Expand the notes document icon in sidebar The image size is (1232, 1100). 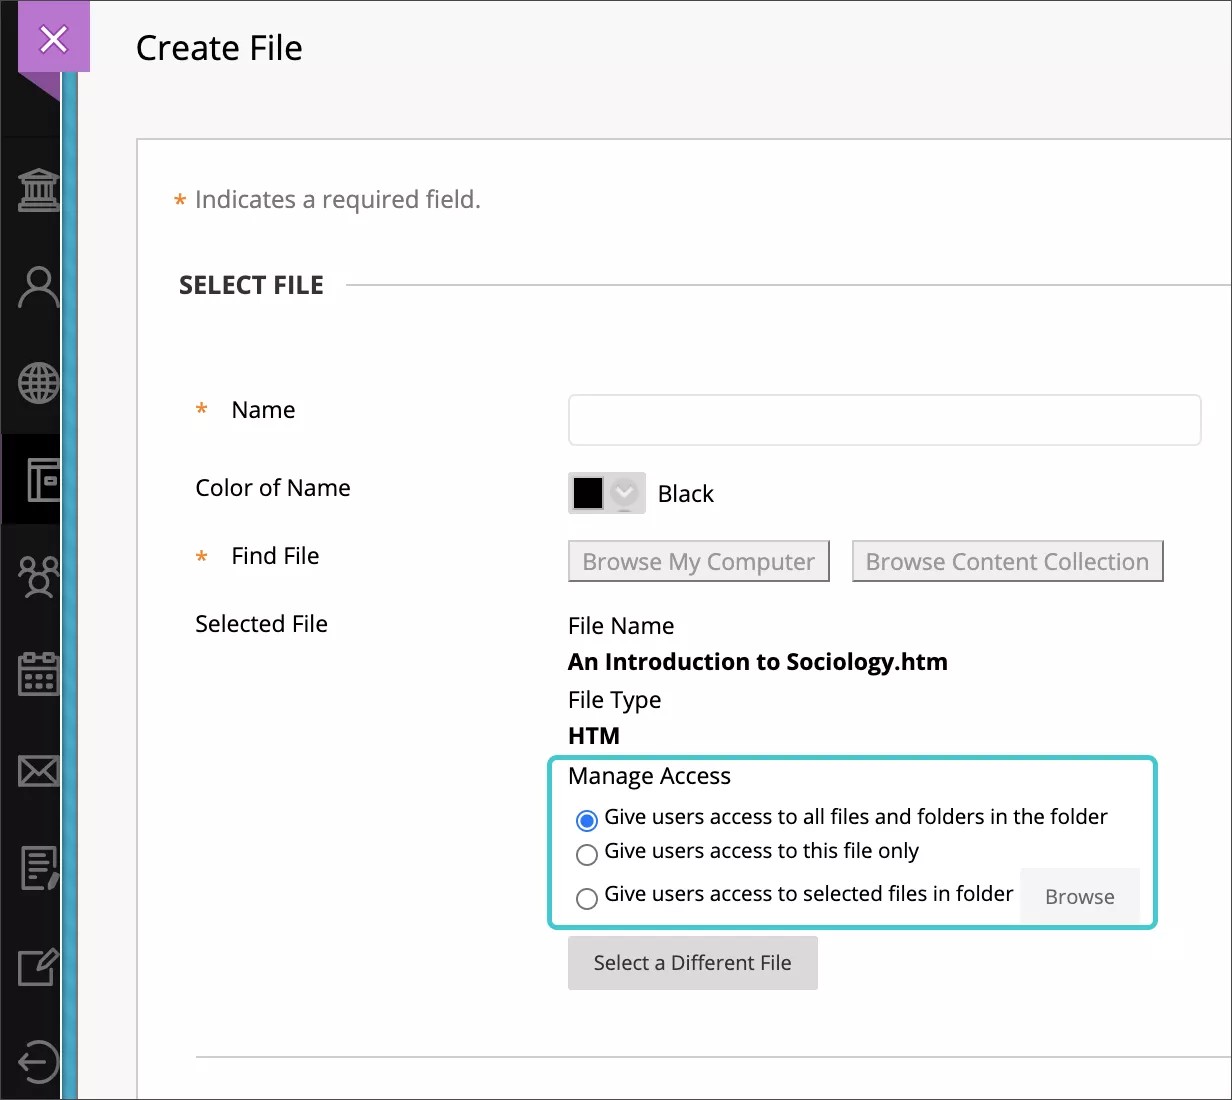click(x=38, y=868)
